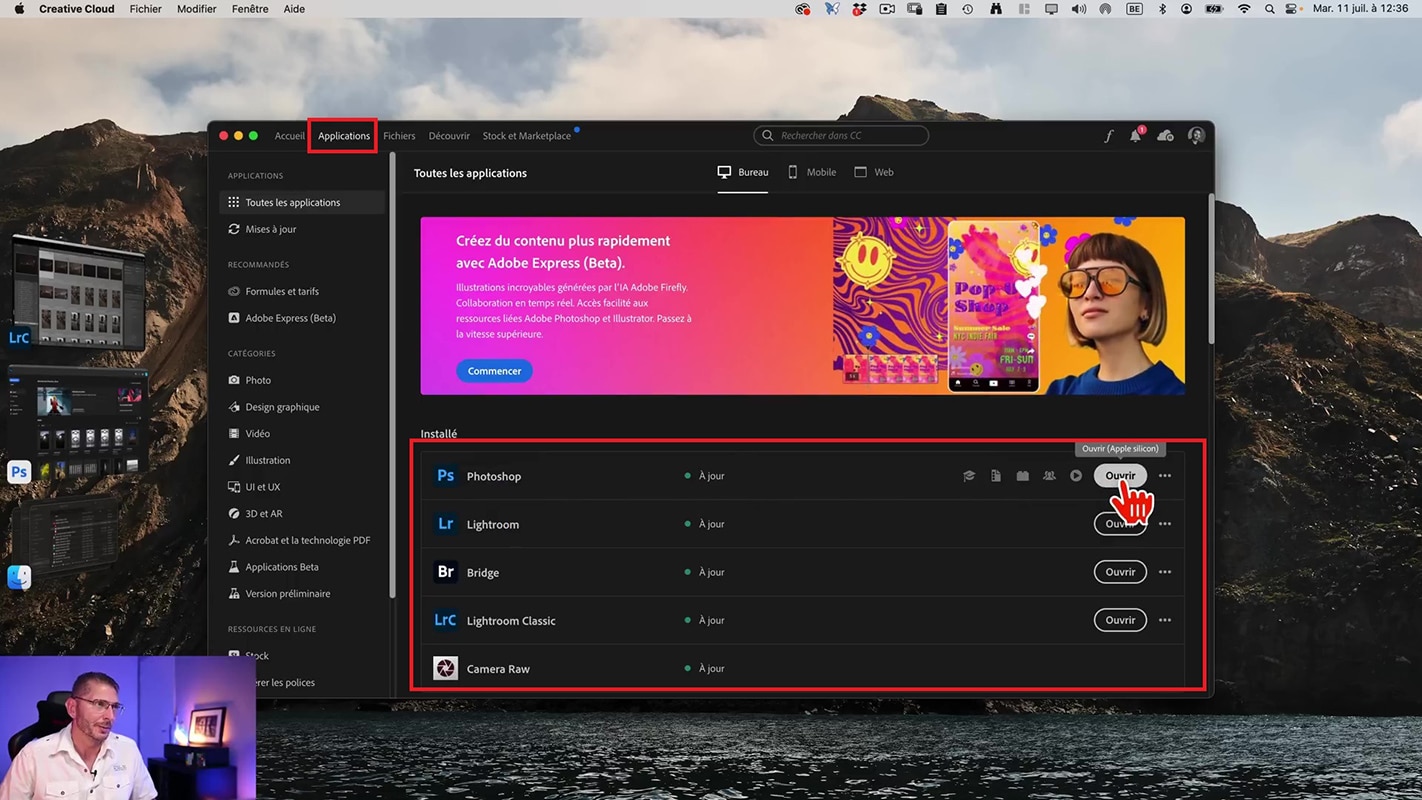Click the main content vertical scrollbar
Viewport: 1422px width, 800px height.
point(1210,270)
